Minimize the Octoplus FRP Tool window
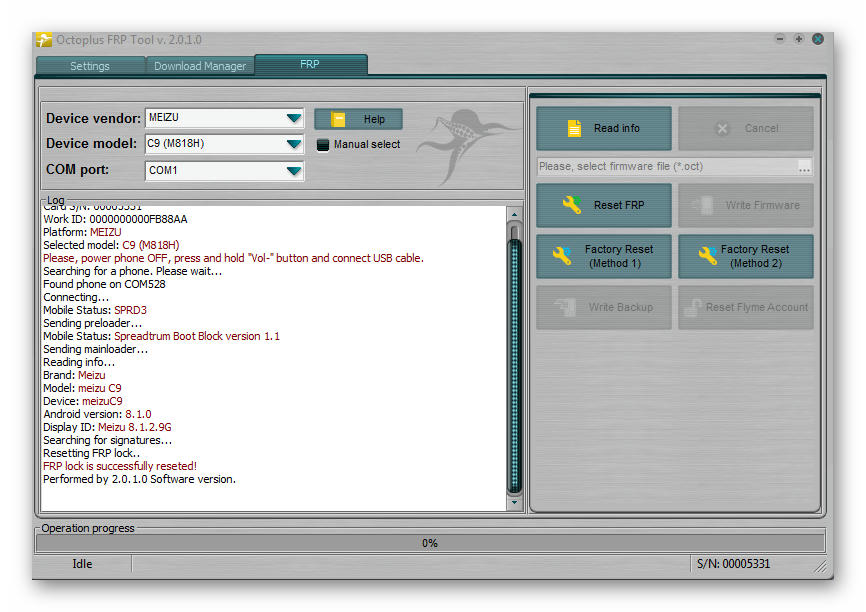 click(780, 39)
